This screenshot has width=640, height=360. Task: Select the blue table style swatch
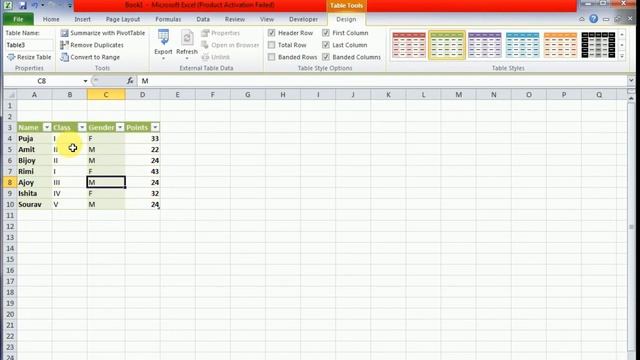pyautogui.click(x=522, y=45)
